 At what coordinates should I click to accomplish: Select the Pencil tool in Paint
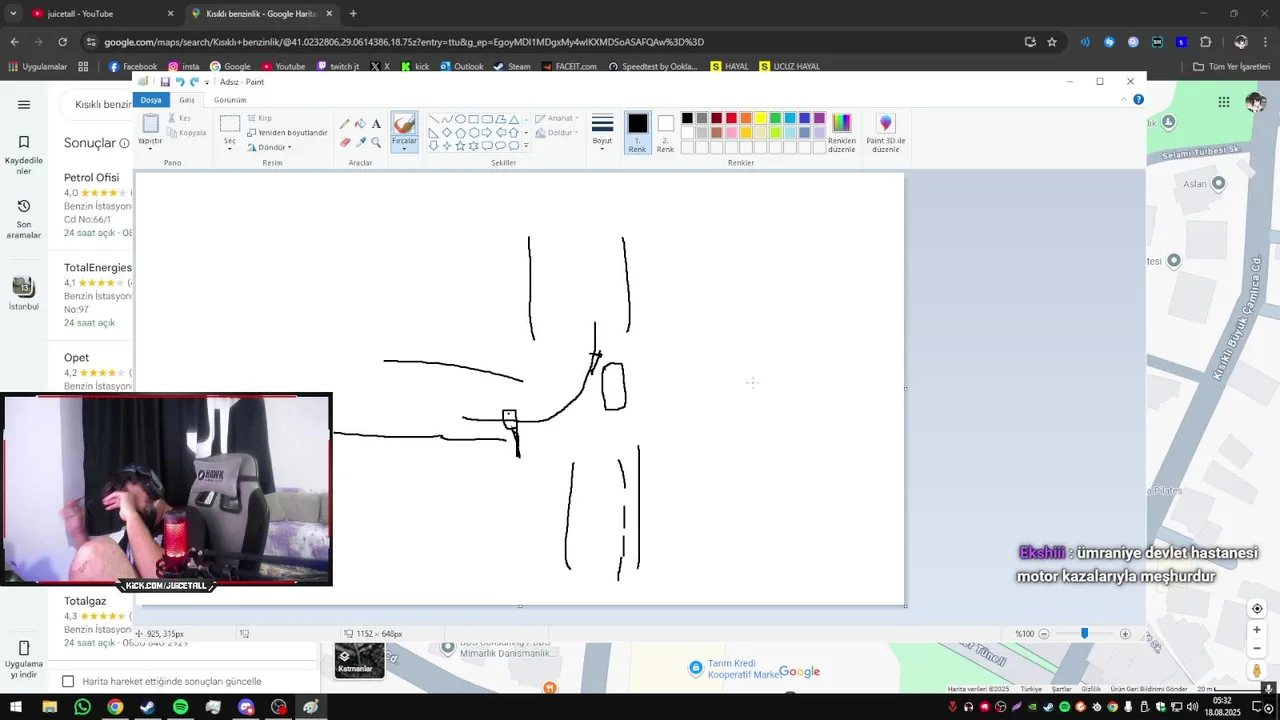click(x=345, y=124)
